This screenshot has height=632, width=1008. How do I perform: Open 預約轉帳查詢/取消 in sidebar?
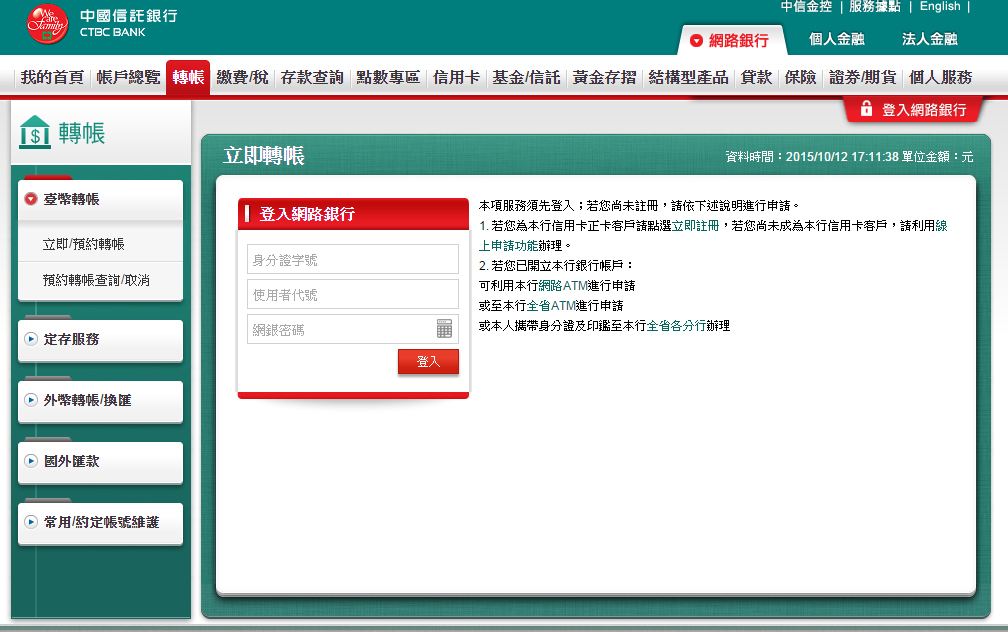(x=96, y=280)
